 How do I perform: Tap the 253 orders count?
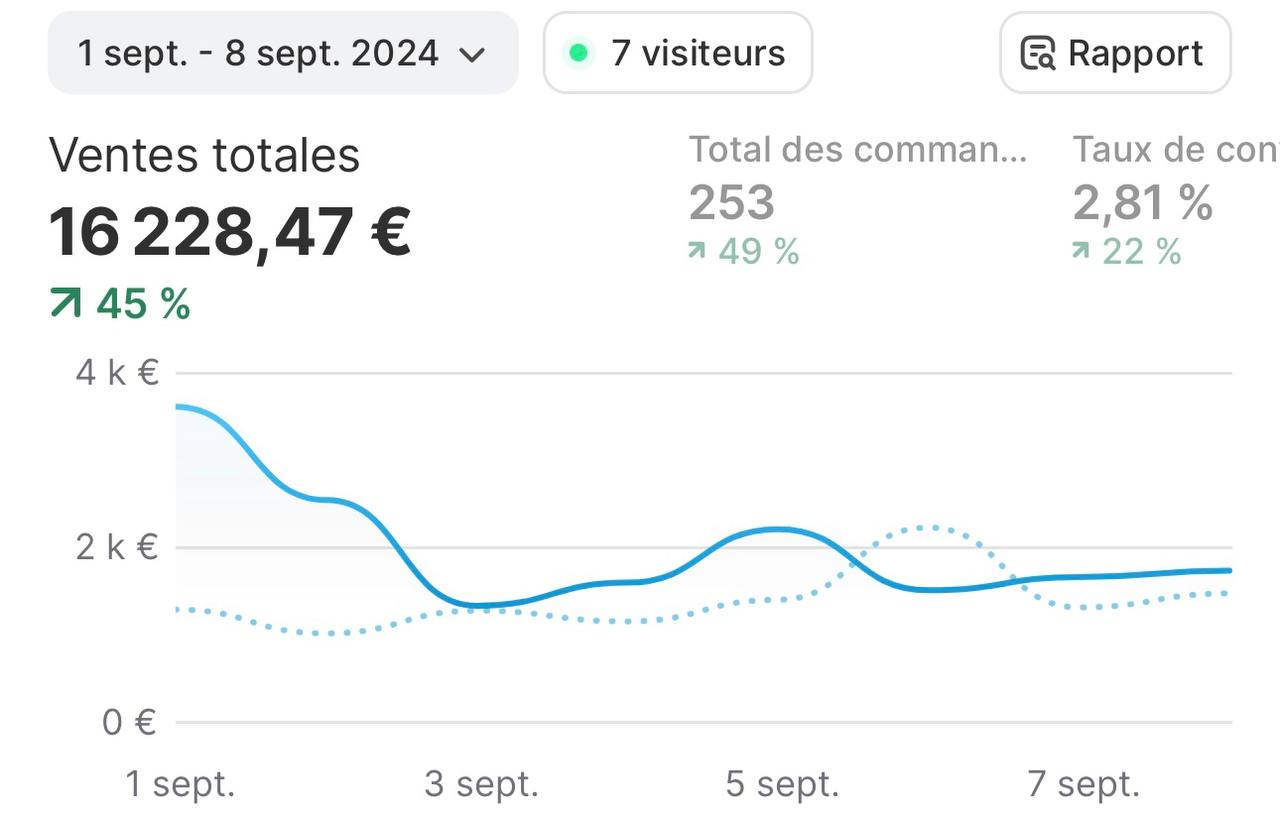[731, 203]
